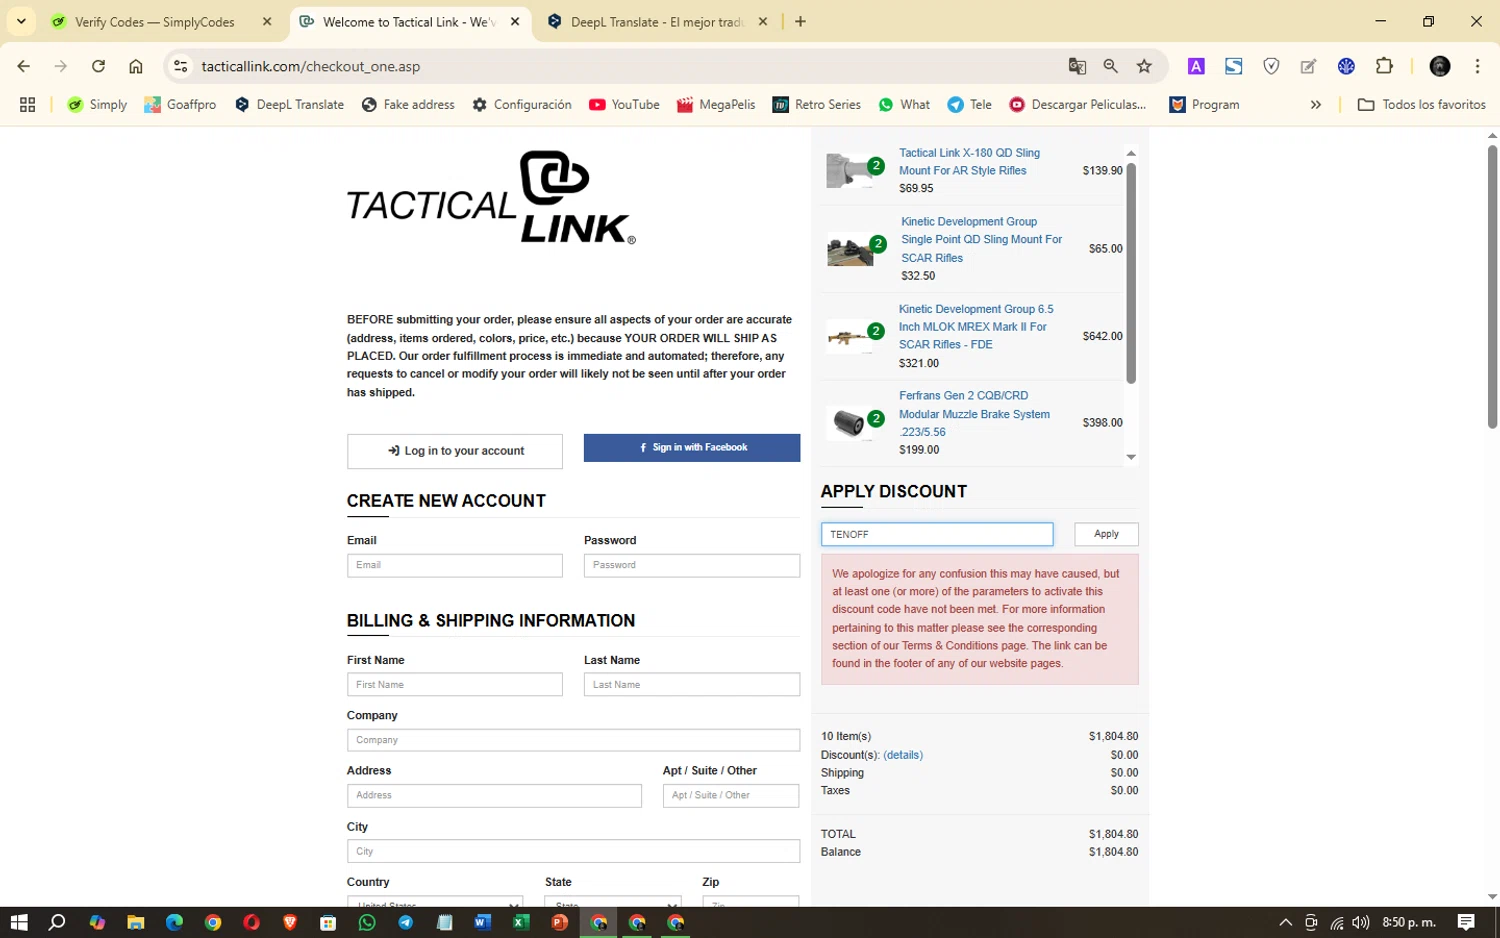Click Log in to your account
This screenshot has width=1500, height=938.
455,451
